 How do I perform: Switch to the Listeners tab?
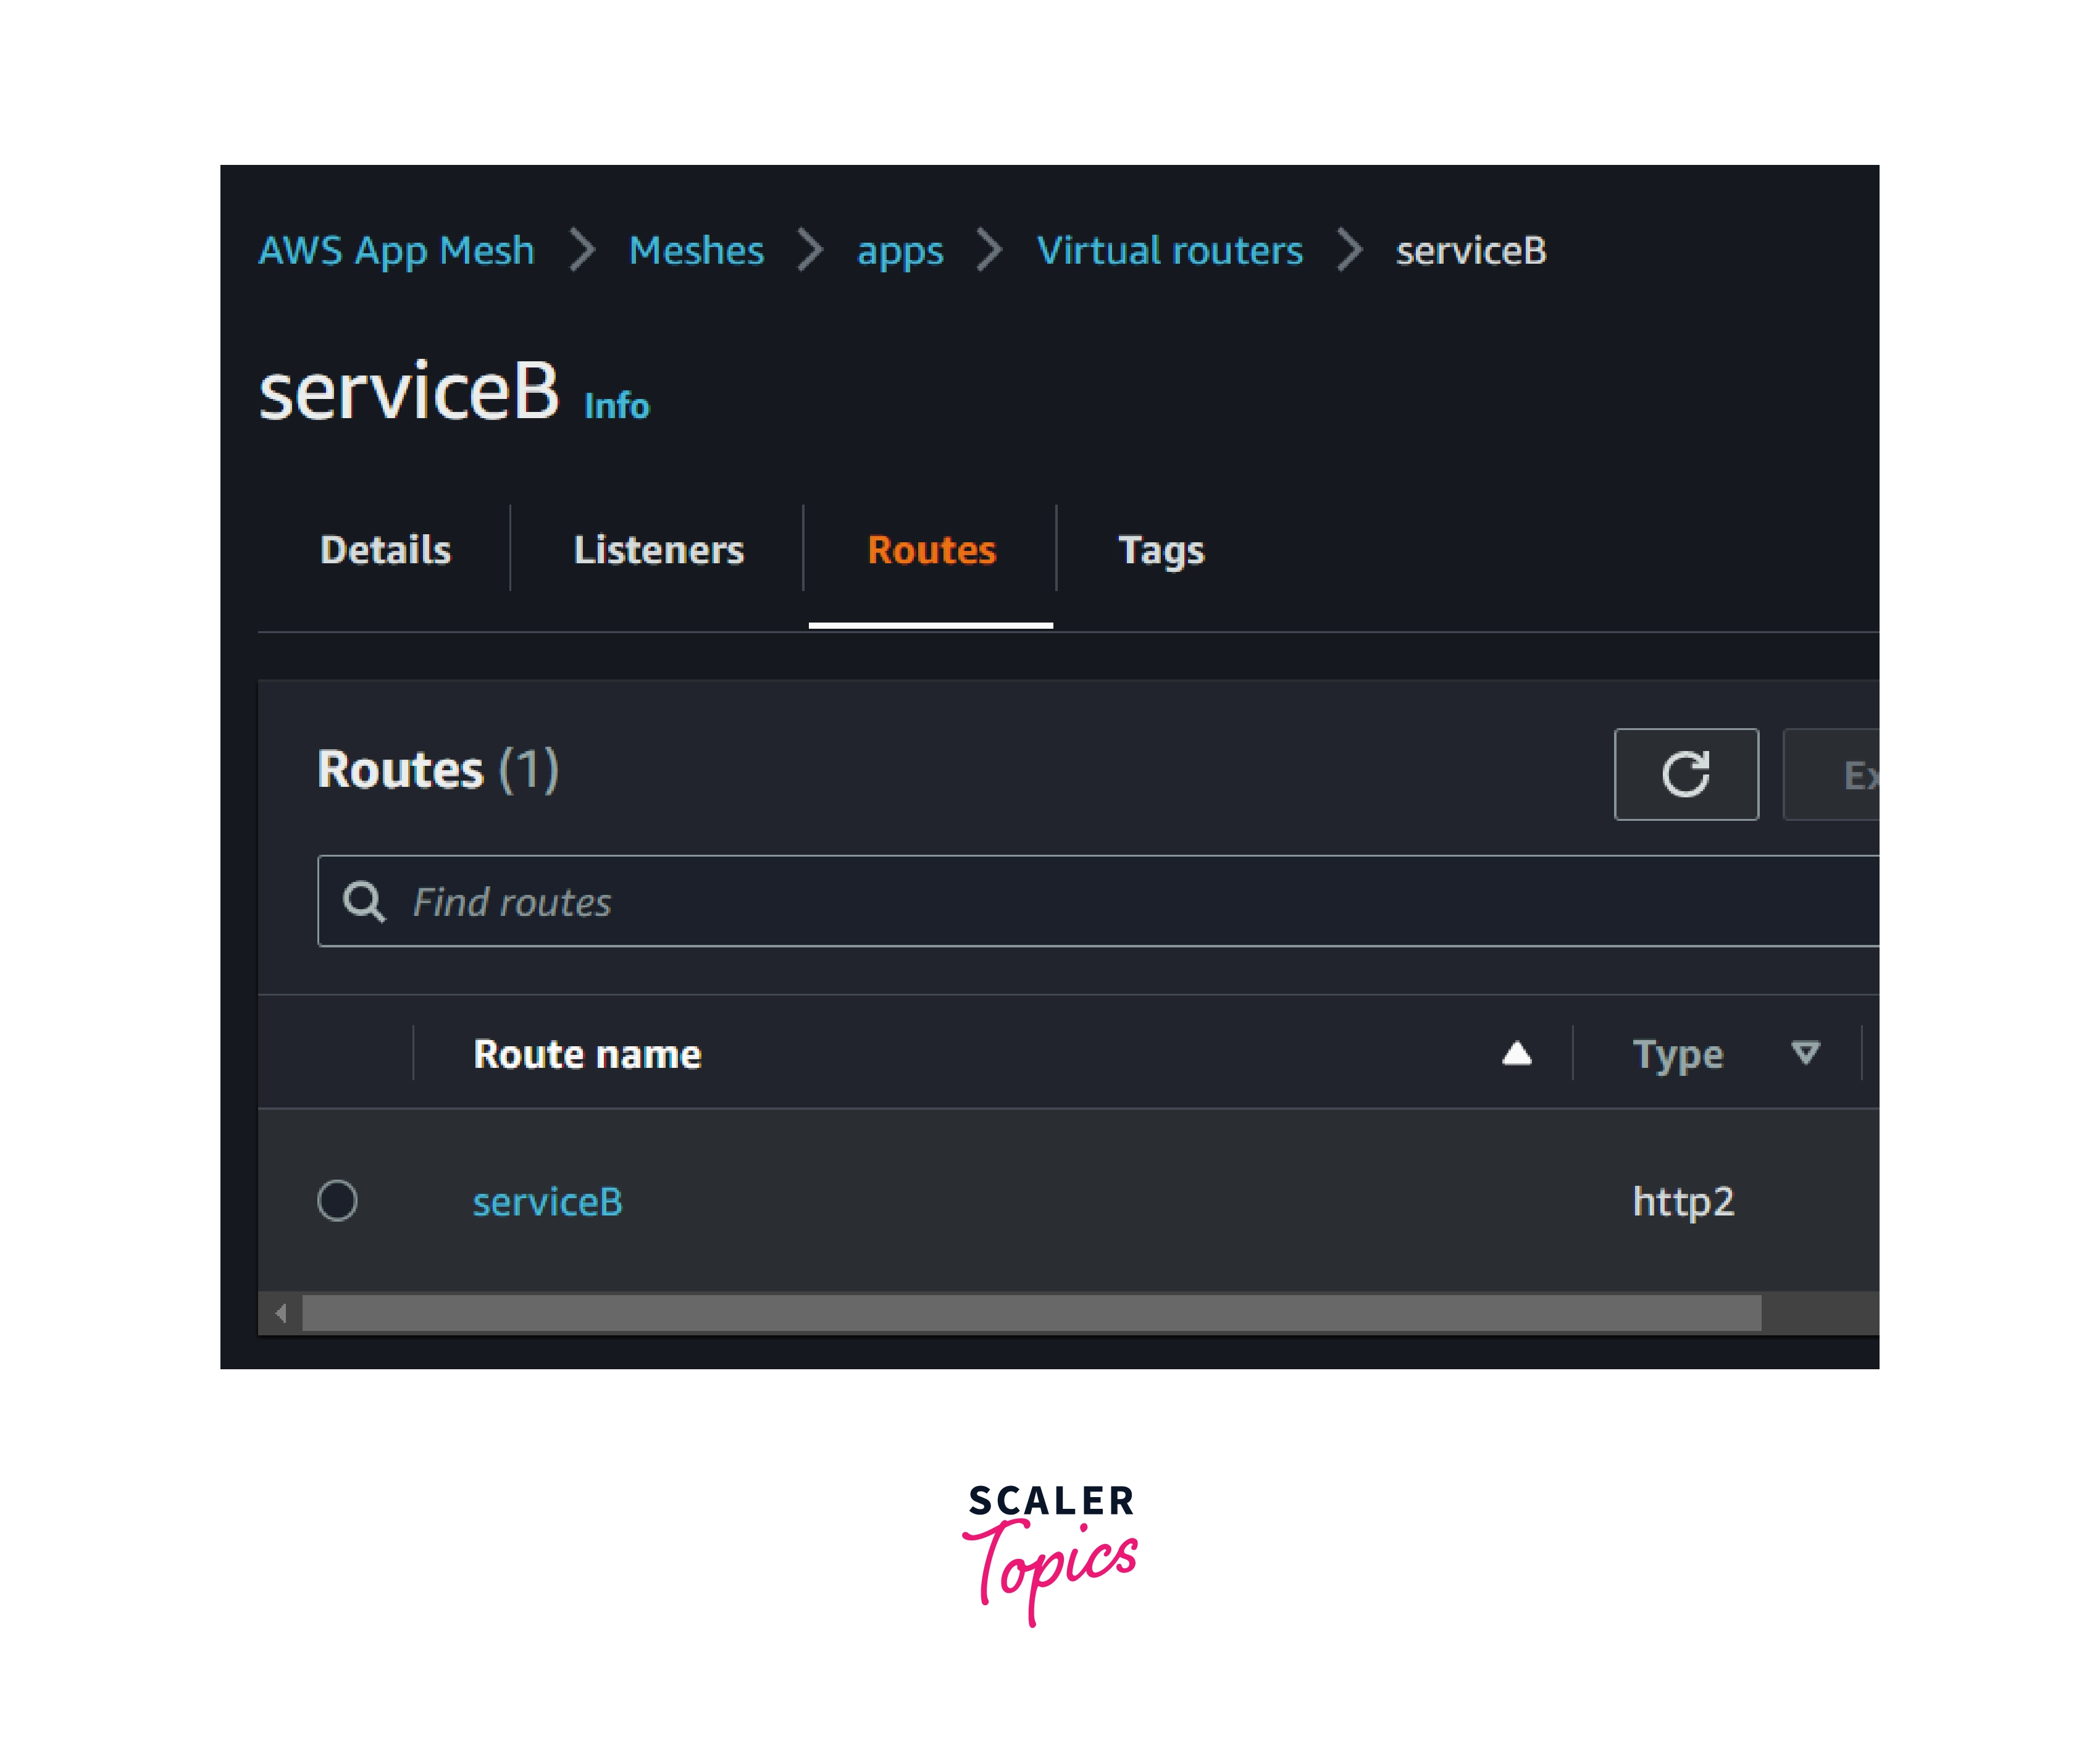tap(658, 550)
